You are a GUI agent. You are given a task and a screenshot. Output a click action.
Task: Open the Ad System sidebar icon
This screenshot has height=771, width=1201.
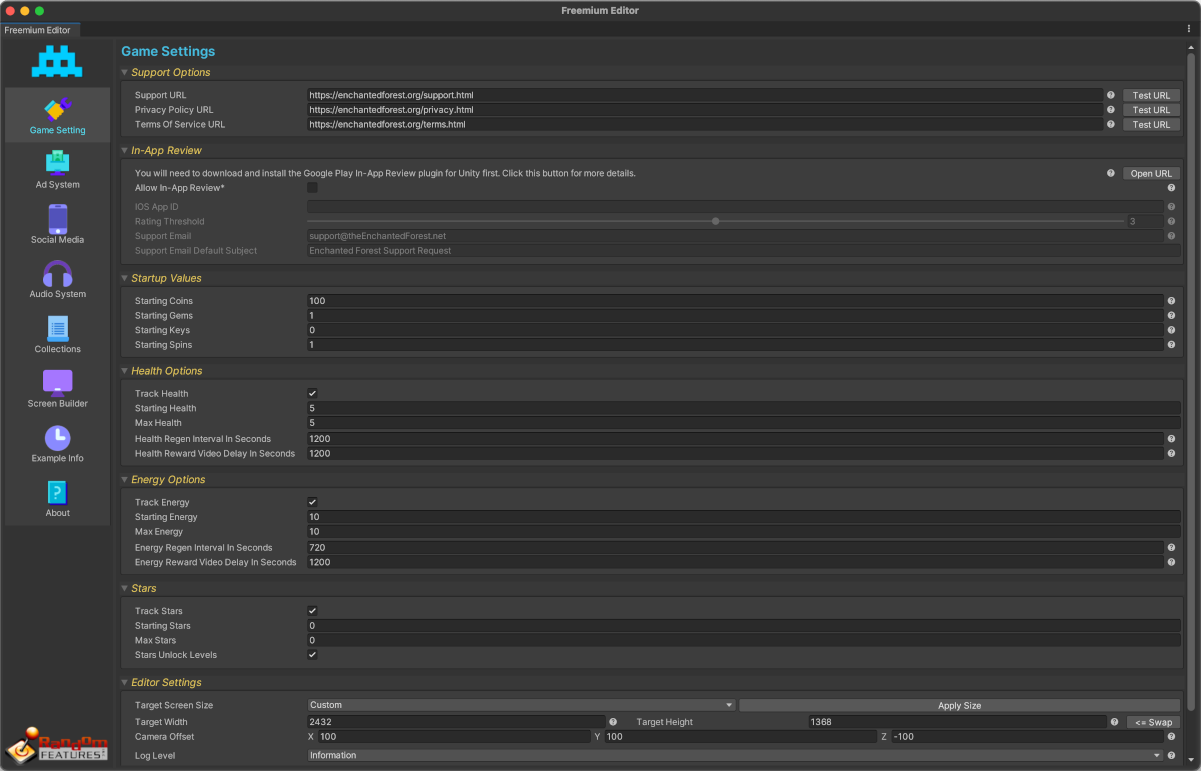point(57,163)
